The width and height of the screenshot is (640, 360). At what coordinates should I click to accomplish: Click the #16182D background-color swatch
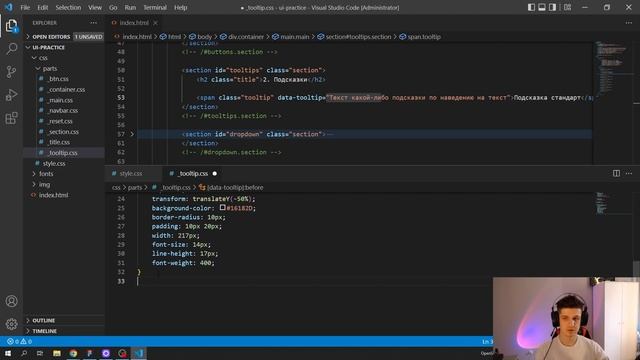[222, 208]
